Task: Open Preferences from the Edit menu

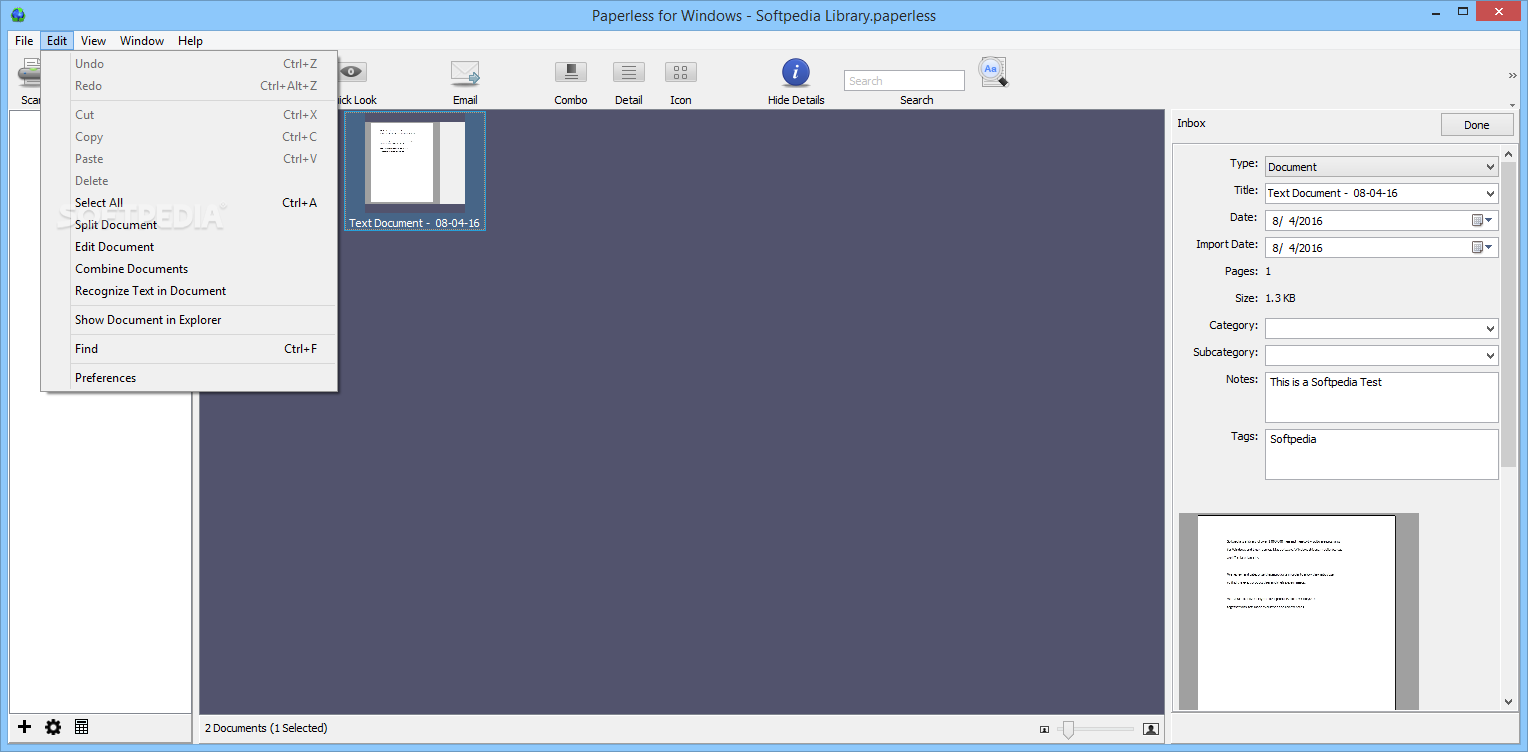Action: click(189, 378)
